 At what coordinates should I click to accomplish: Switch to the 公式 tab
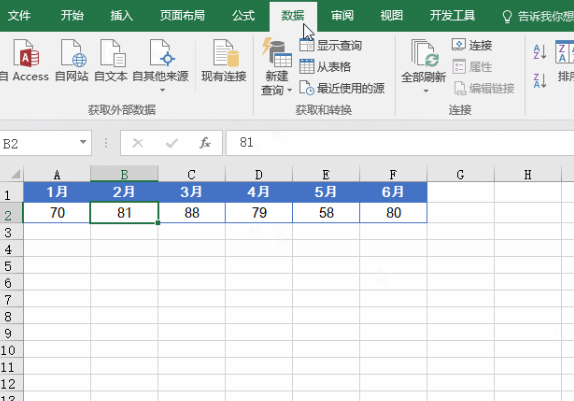243,16
